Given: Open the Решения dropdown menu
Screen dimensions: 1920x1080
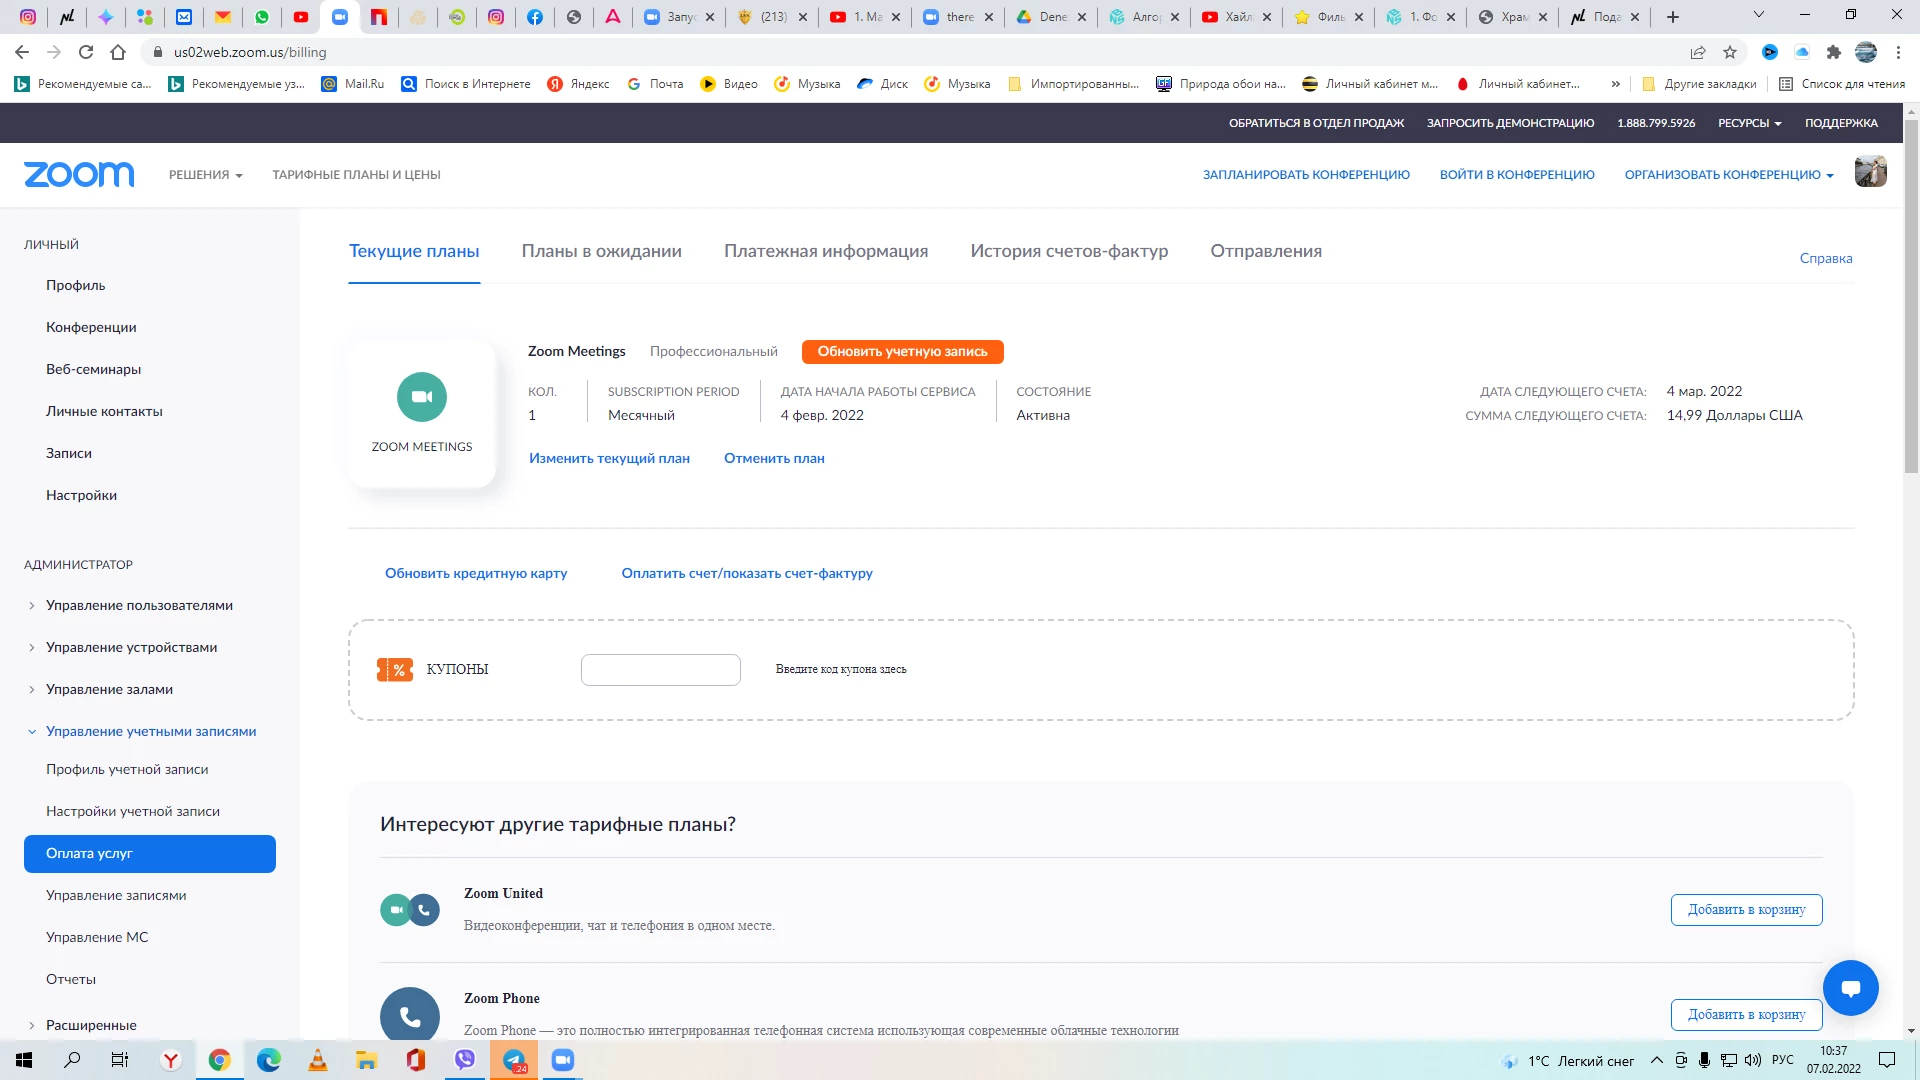Looking at the screenshot, I should (205, 175).
